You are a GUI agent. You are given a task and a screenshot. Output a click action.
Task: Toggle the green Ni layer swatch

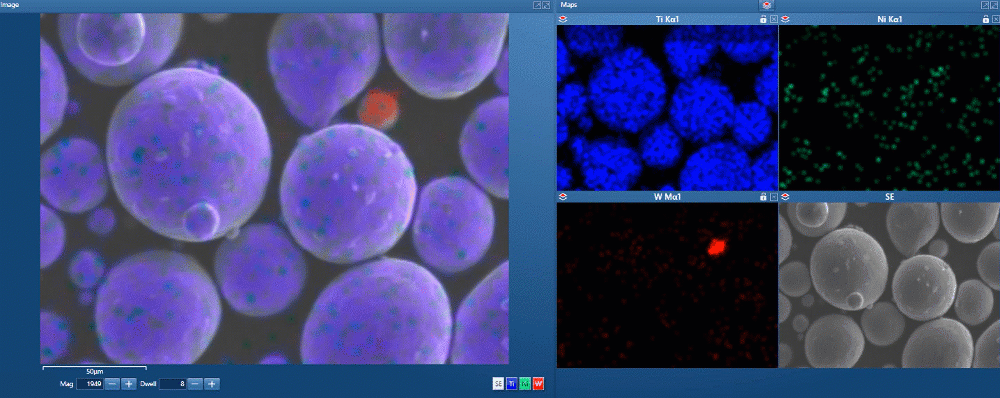526,383
